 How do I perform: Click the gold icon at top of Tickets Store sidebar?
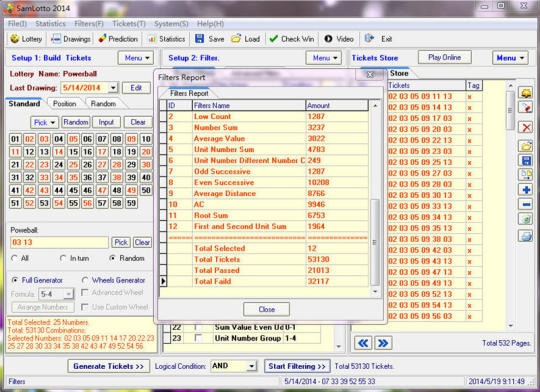(x=526, y=94)
